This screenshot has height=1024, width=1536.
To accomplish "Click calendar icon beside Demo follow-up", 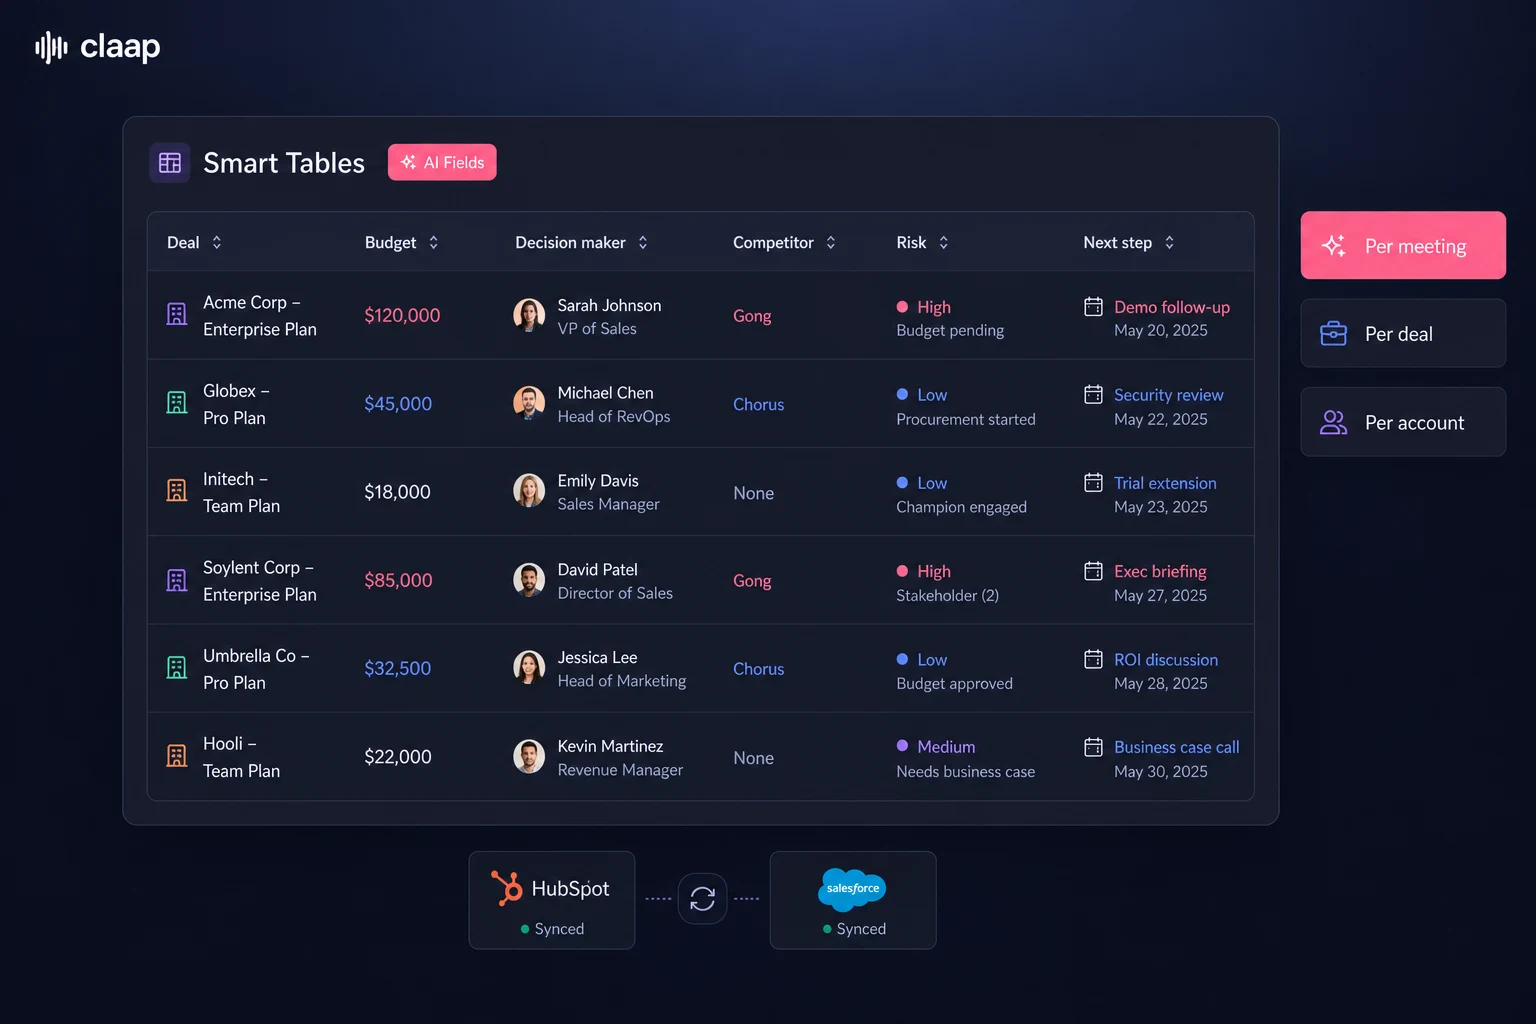I will pyautogui.click(x=1094, y=306).
